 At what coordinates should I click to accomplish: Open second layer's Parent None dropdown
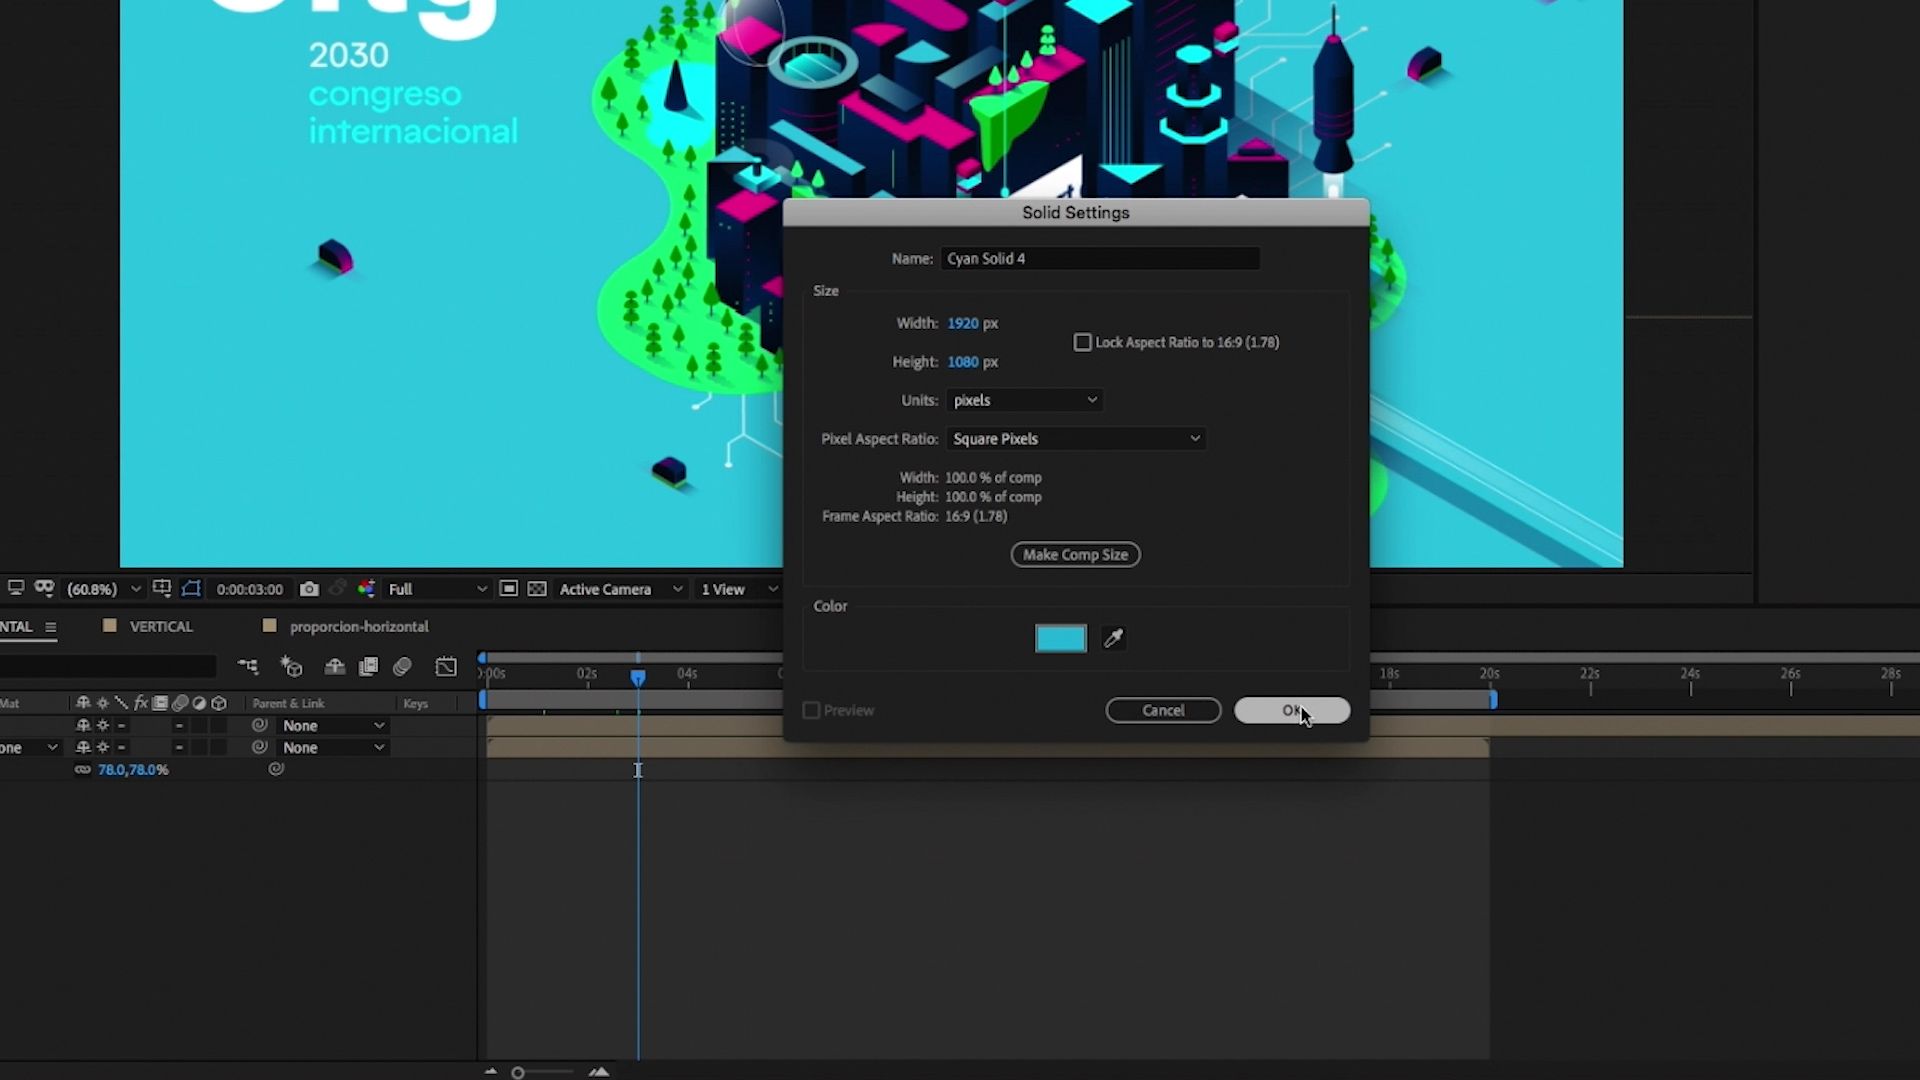click(x=333, y=747)
